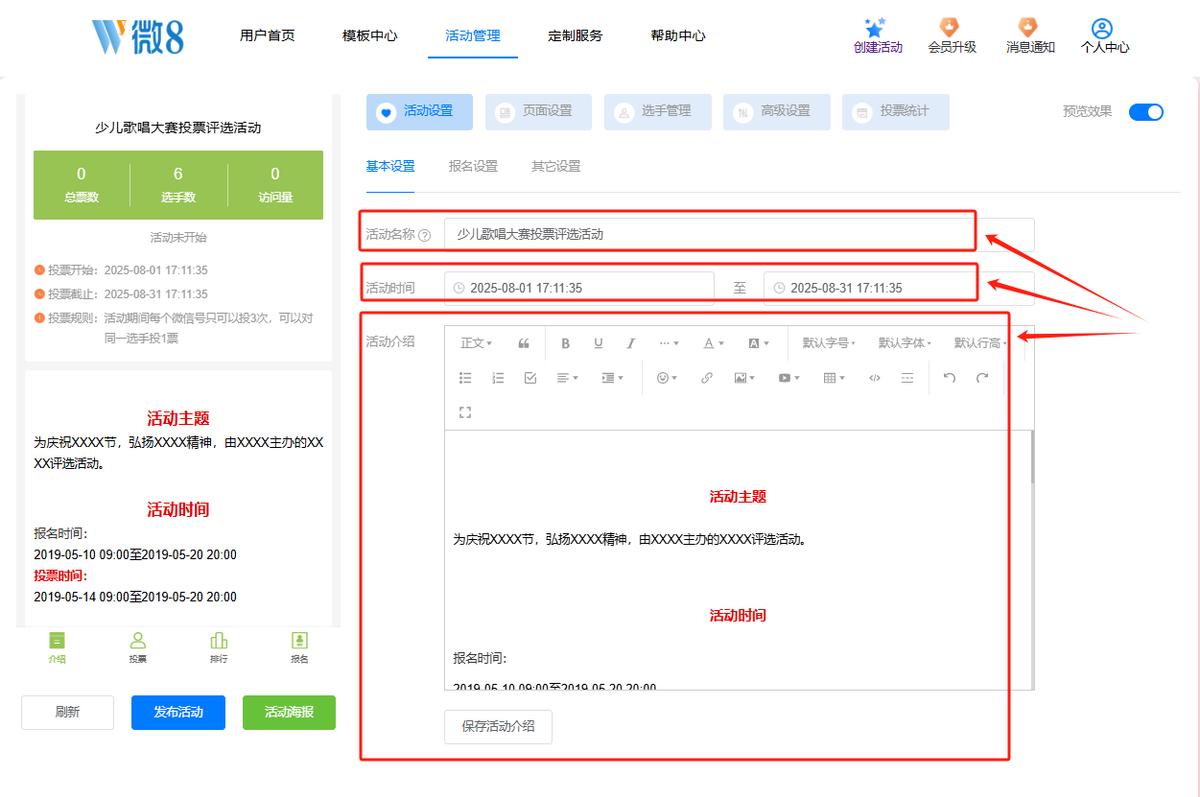
Task: Open the indent dropdown
Action: [x=612, y=378]
